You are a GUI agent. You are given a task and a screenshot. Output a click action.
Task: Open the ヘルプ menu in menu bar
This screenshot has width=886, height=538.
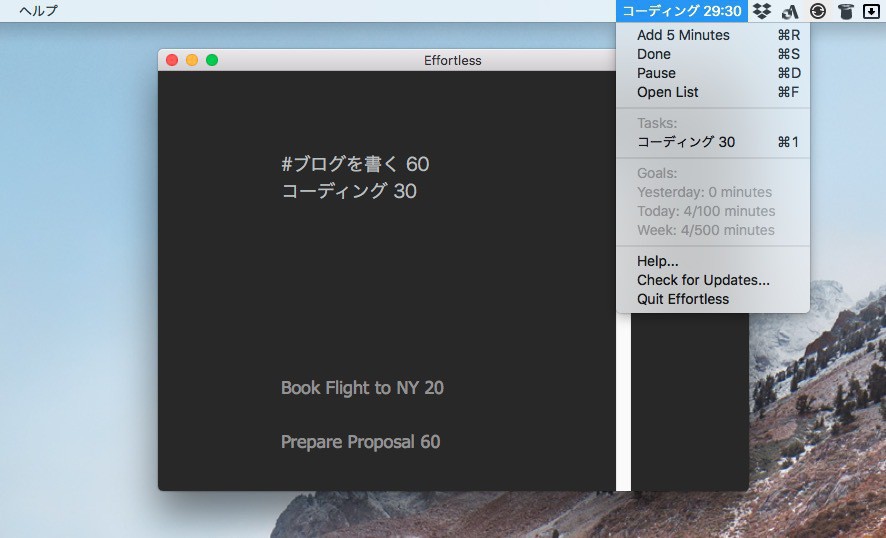pyautogui.click(x=38, y=11)
